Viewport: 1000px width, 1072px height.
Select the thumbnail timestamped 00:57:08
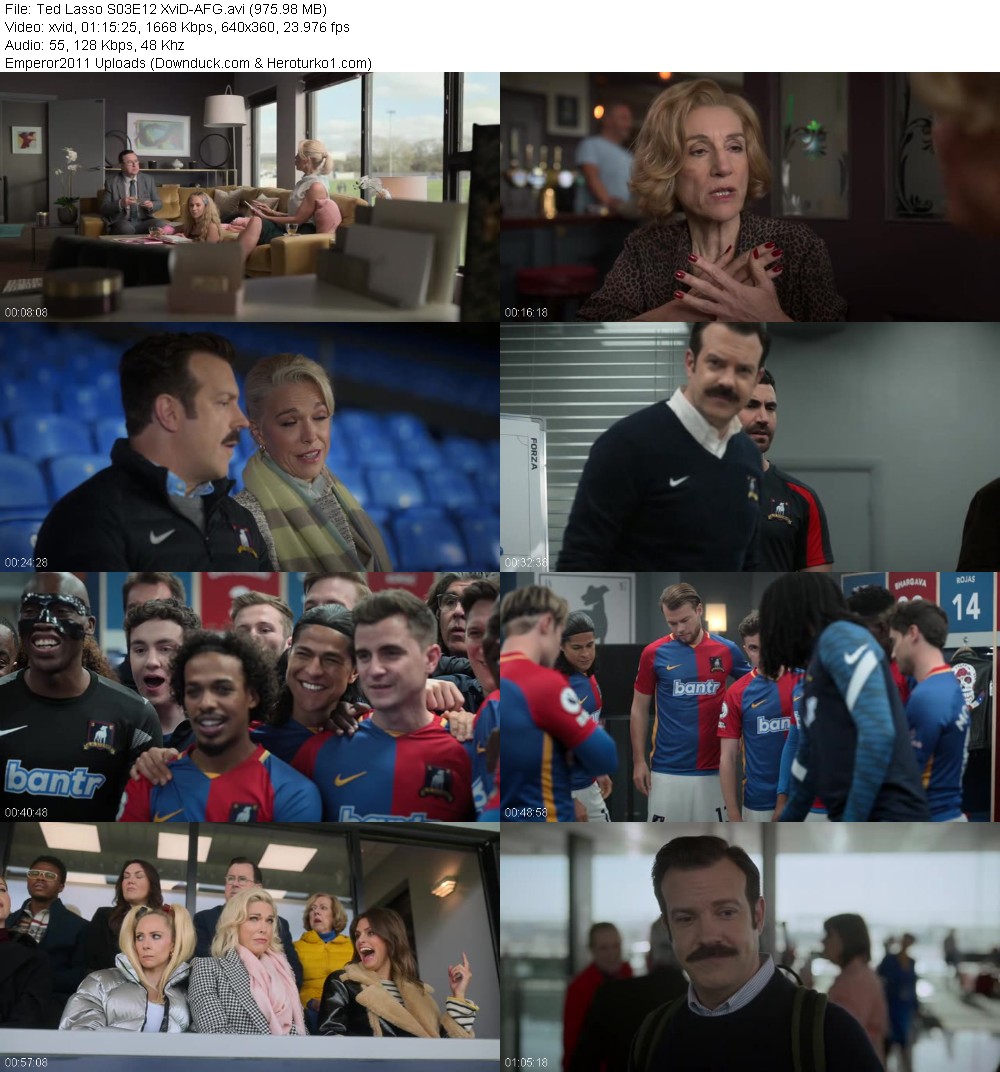(x=249, y=948)
